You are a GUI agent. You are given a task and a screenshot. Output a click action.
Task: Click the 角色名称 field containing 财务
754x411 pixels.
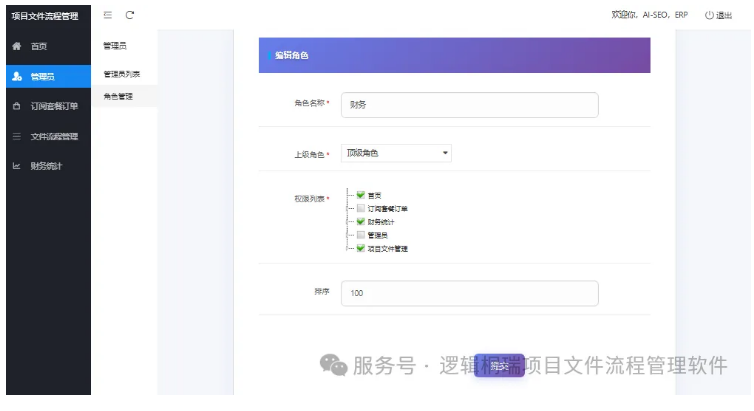pos(470,105)
